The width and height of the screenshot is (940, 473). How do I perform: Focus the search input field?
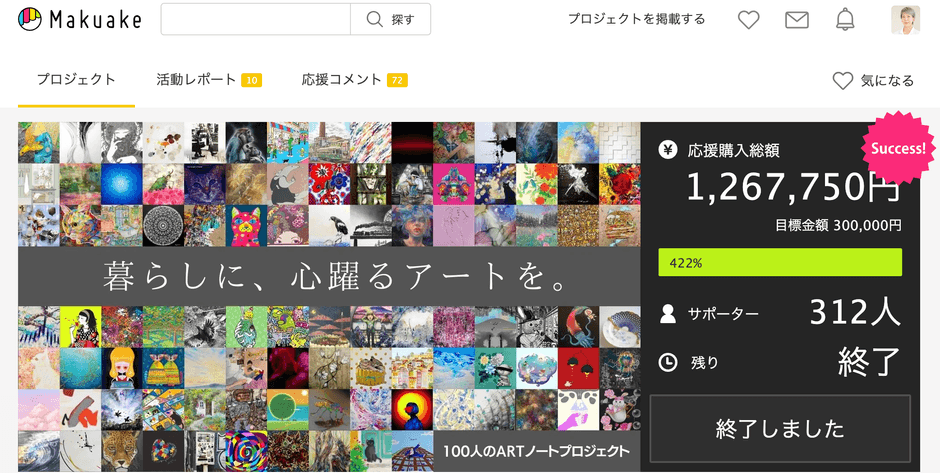(255, 19)
